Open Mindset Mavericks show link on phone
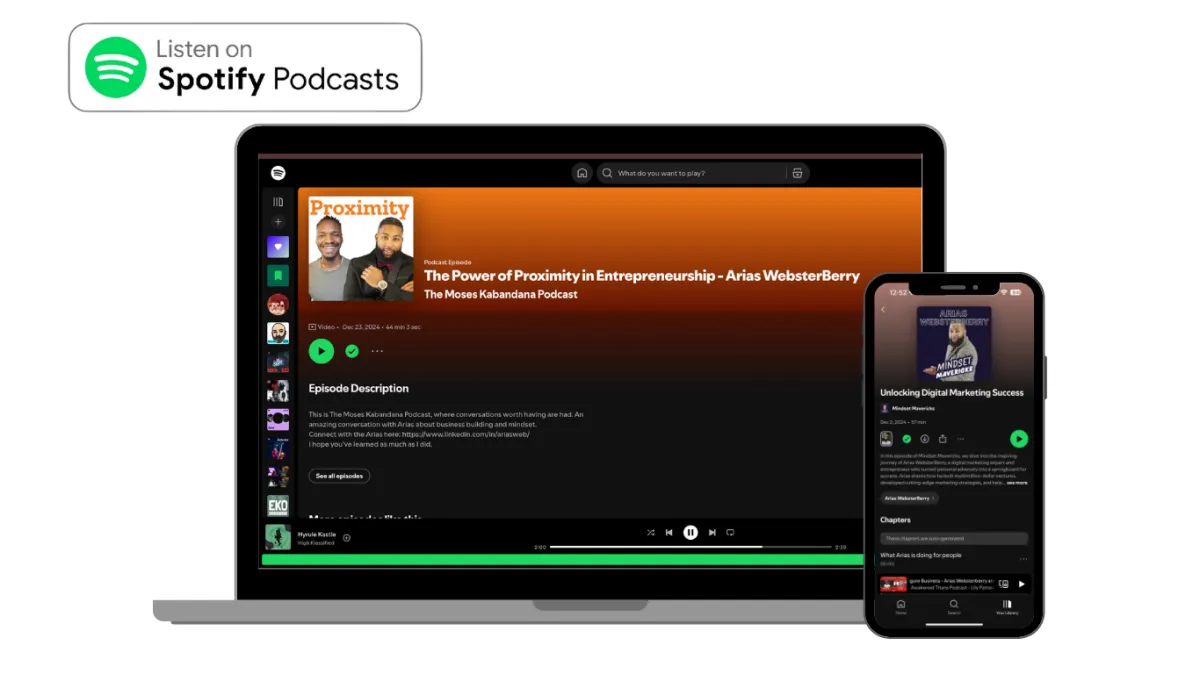Viewport: 1200px width, 674px height. [908, 408]
